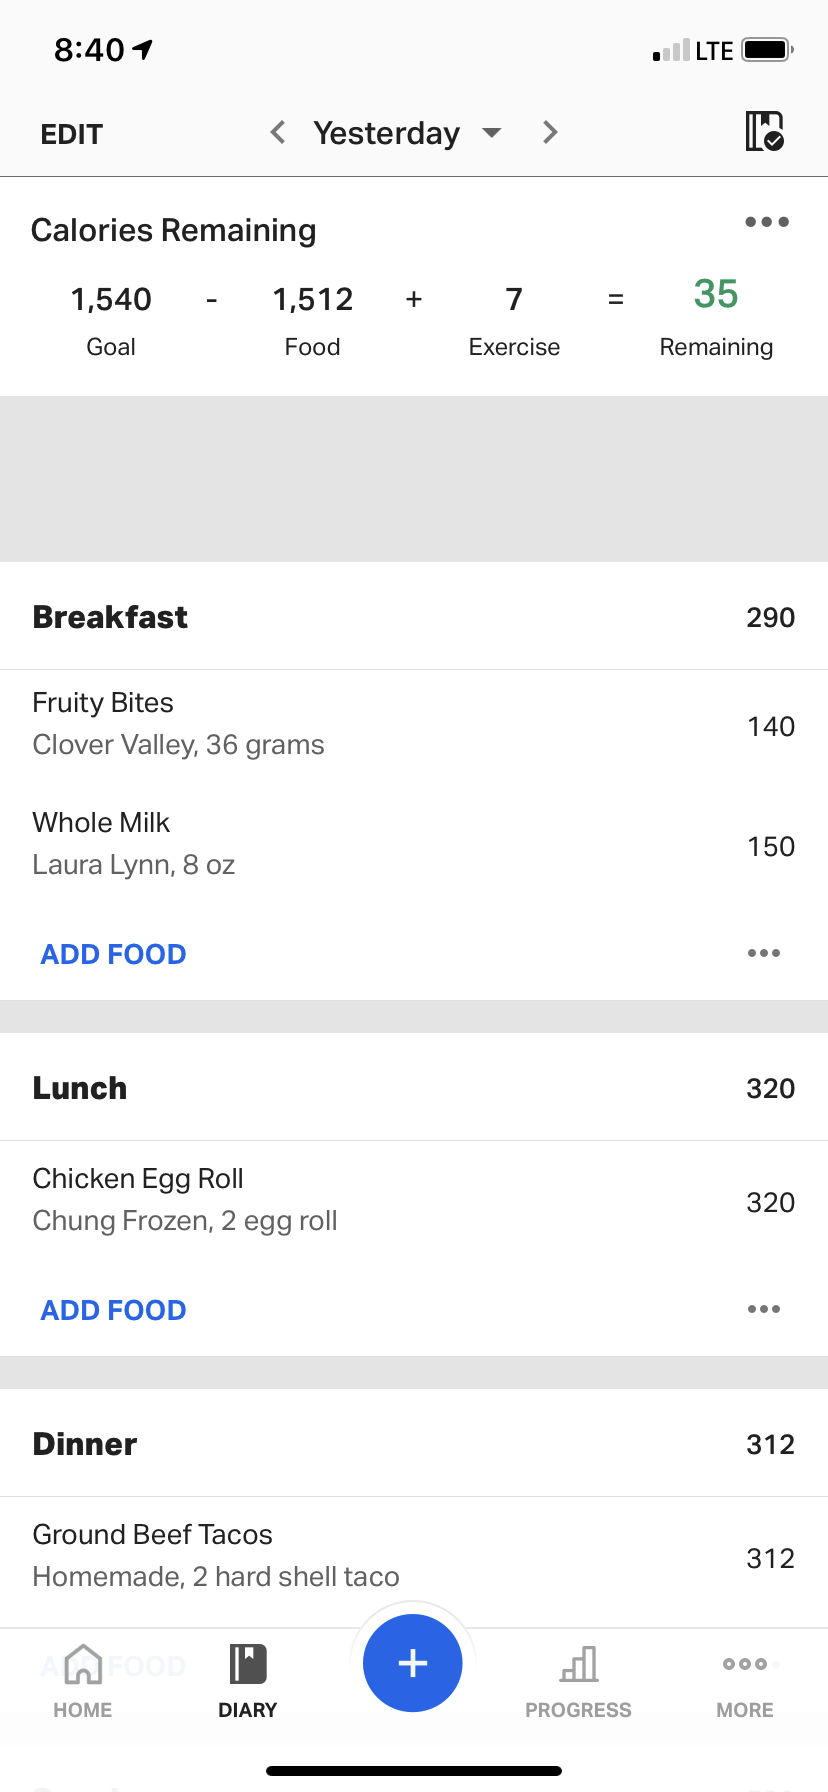Add food to Breakfast
Viewport: 828px width, 1792px height.
113,954
